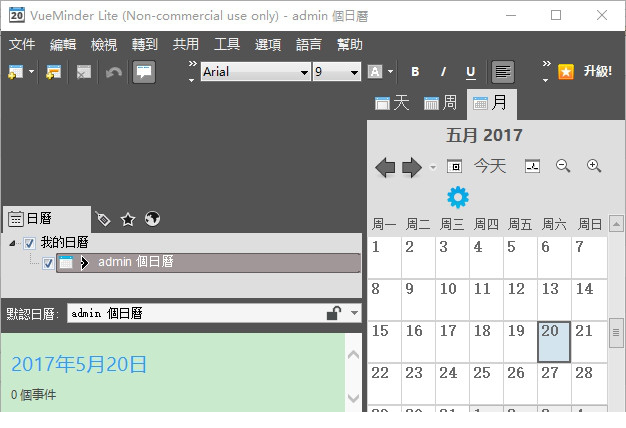This screenshot has width=626, height=428.
Task: Click the 今天 today button
Action: pyautogui.click(x=490, y=166)
